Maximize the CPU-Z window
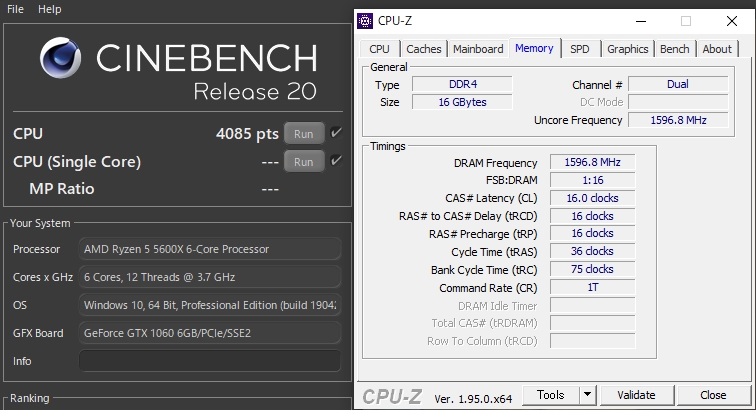756x410 pixels. click(686, 21)
